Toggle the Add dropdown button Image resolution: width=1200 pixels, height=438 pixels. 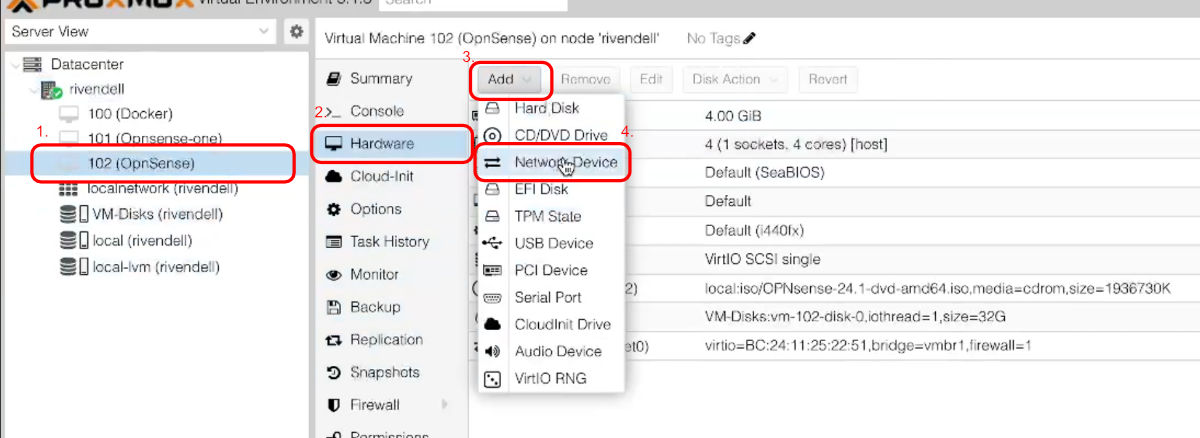pos(510,79)
